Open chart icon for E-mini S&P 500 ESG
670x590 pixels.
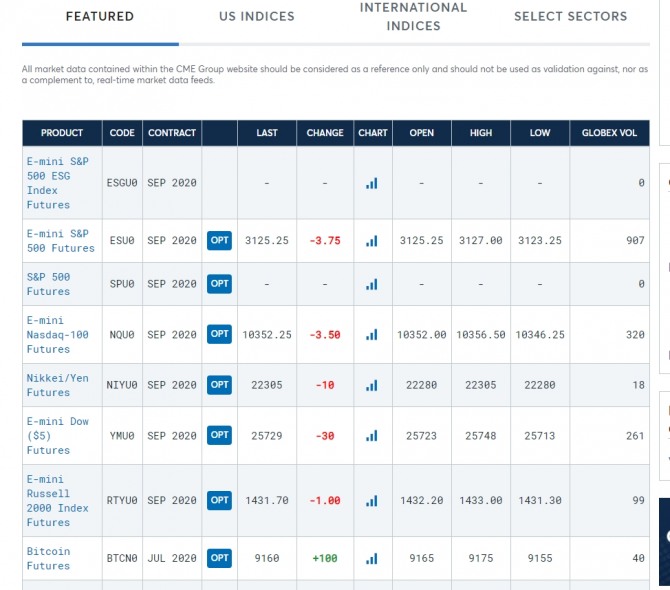pyautogui.click(x=372, y=183)
